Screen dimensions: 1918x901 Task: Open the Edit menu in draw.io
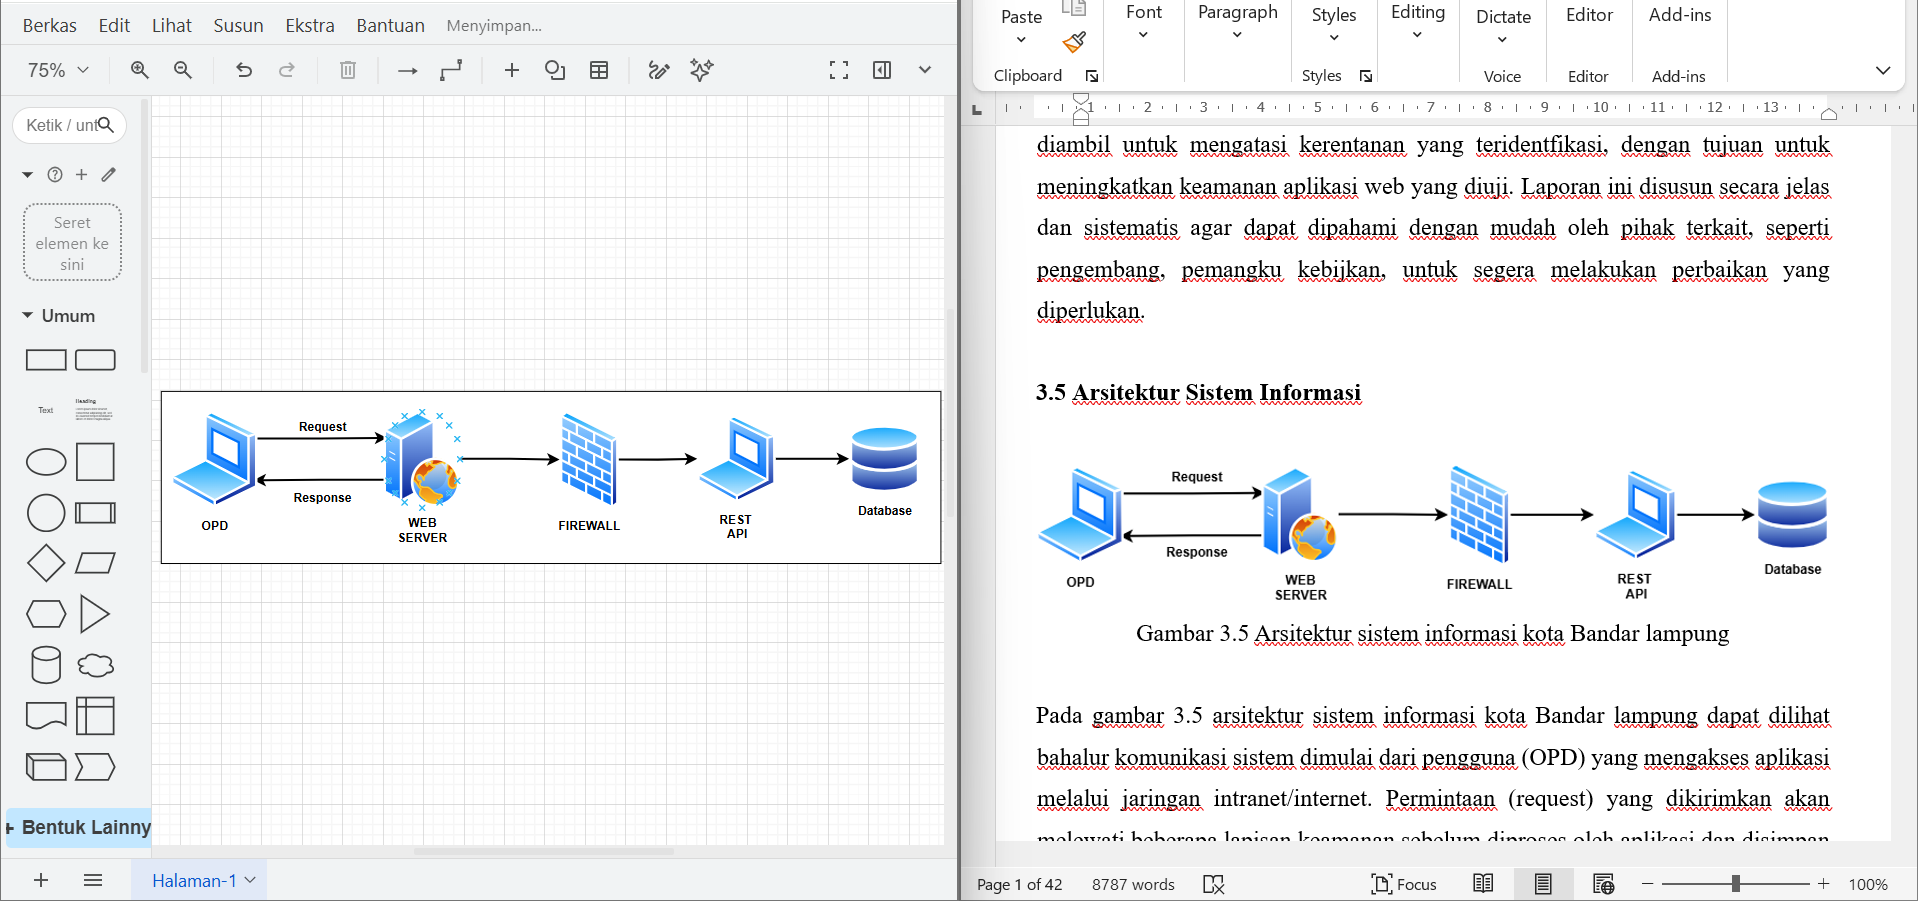point(114,25)
